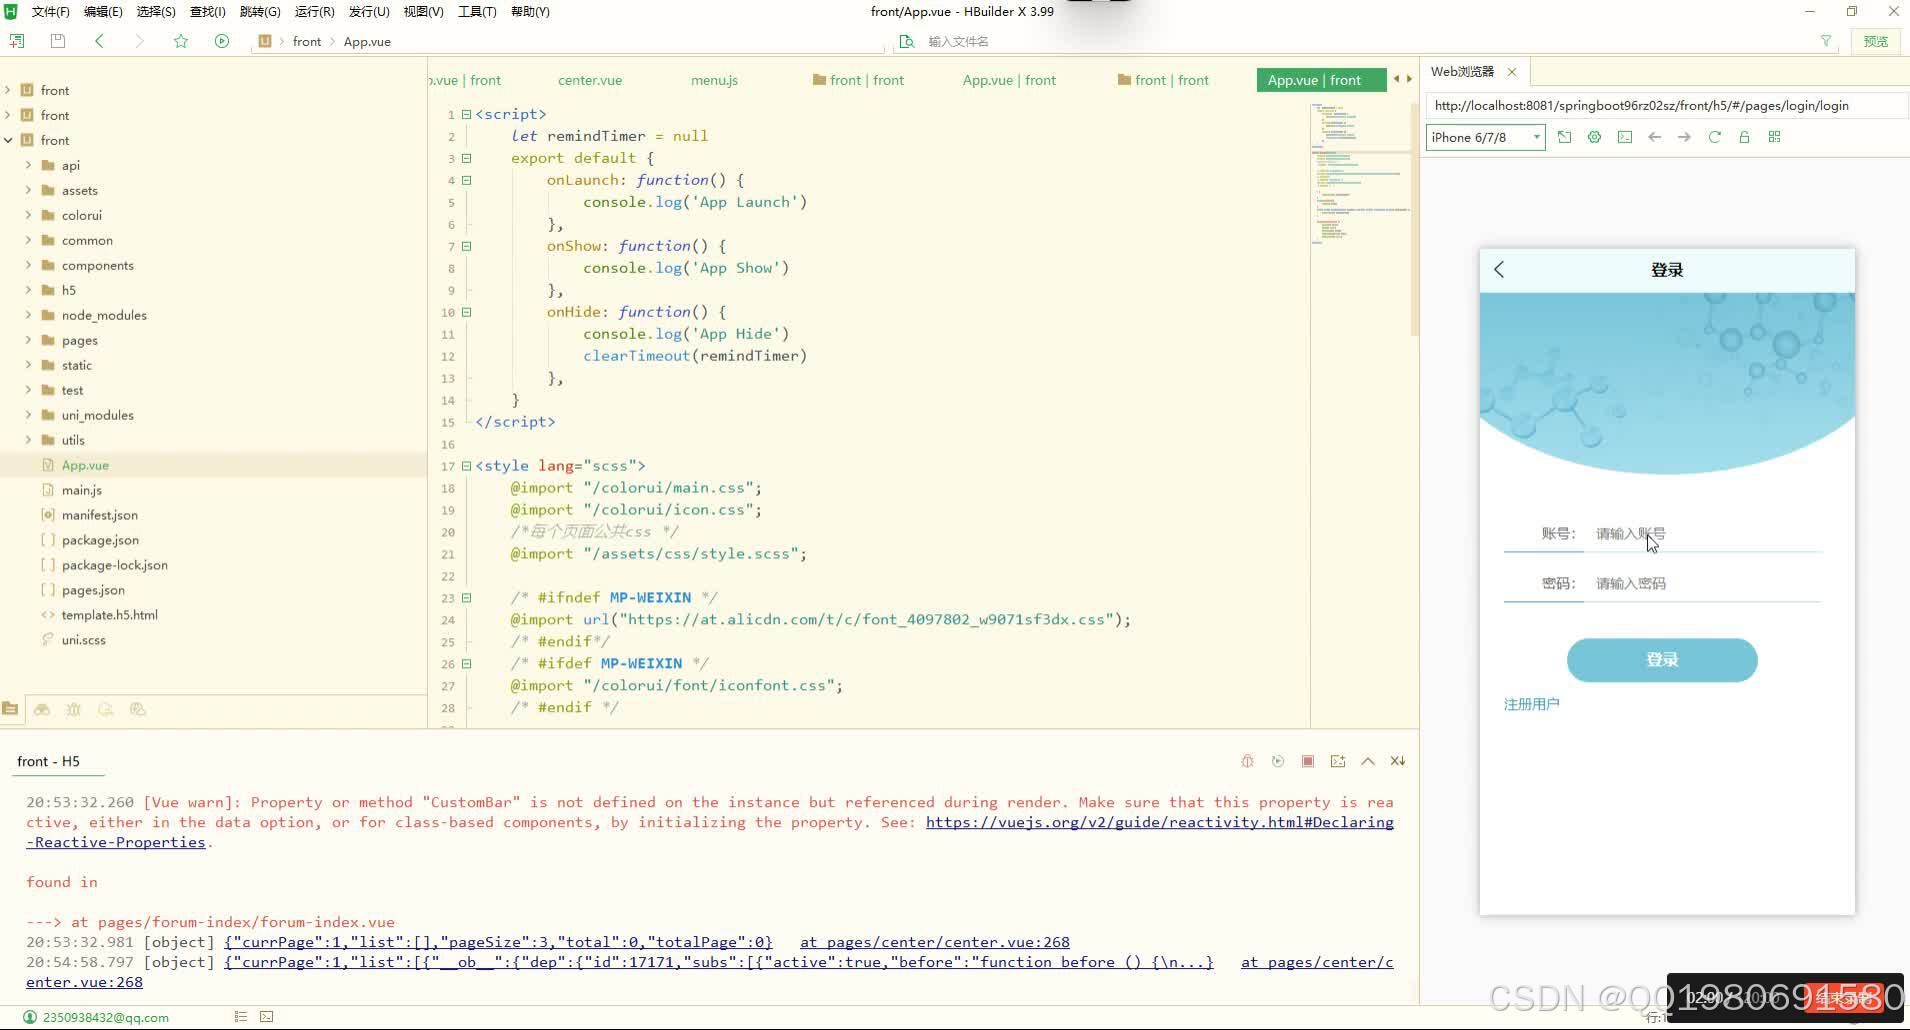Click the save file toolbar icon
The width and height of the screenshot is (1910, 1030).
[57, 41]
